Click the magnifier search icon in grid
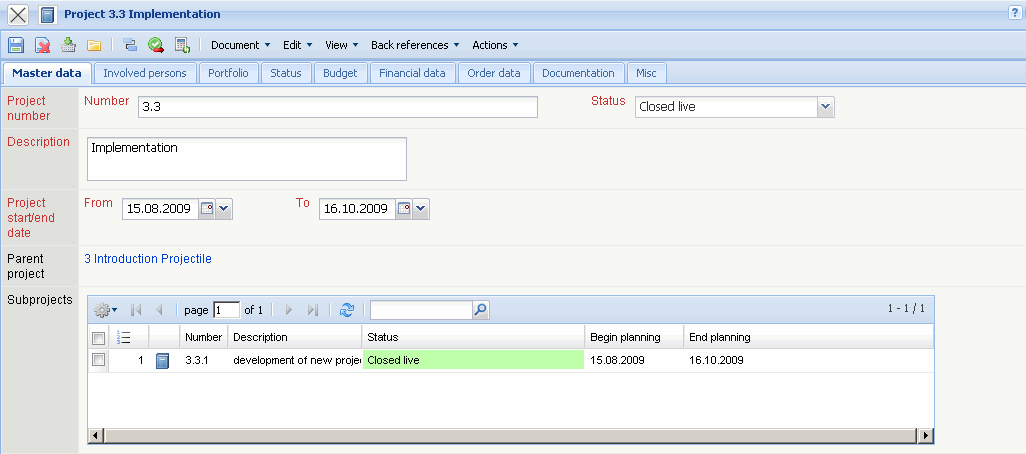Viewport: 1026px width, 454px height. click(481, 310)
